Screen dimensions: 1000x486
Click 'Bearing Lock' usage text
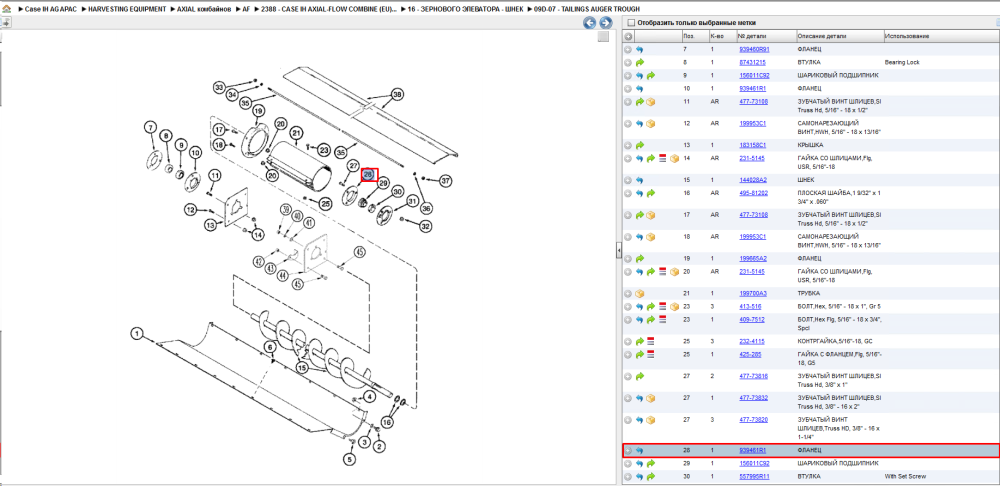coord(901,63)
